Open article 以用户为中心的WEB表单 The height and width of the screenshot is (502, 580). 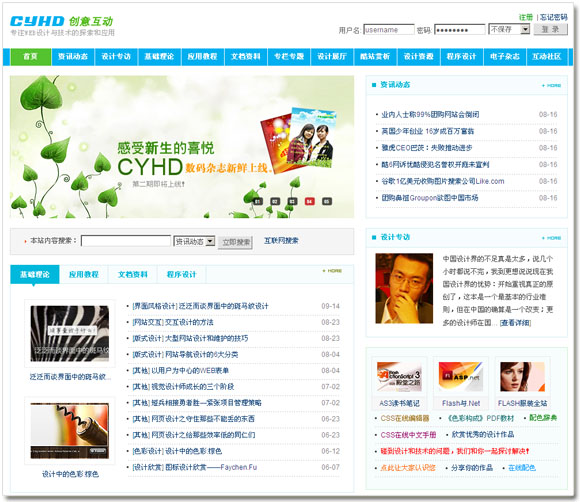[181, 371]
